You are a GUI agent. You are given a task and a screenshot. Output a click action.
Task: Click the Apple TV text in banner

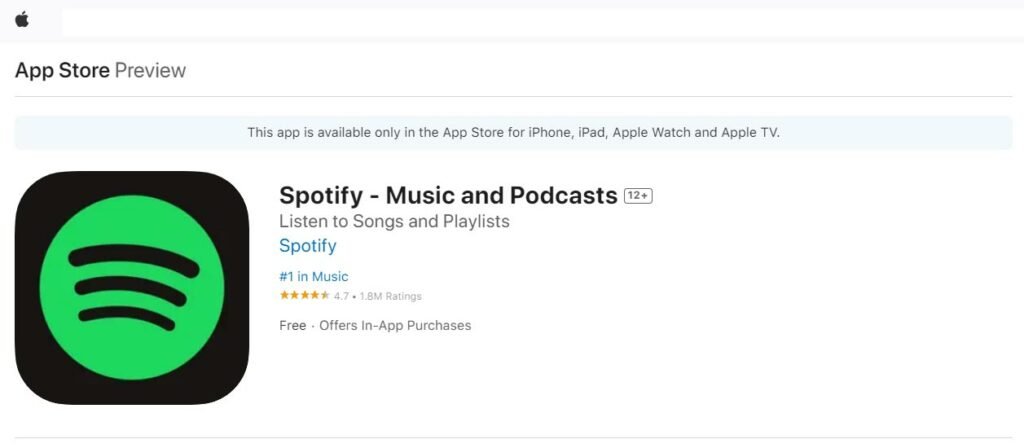749,132
